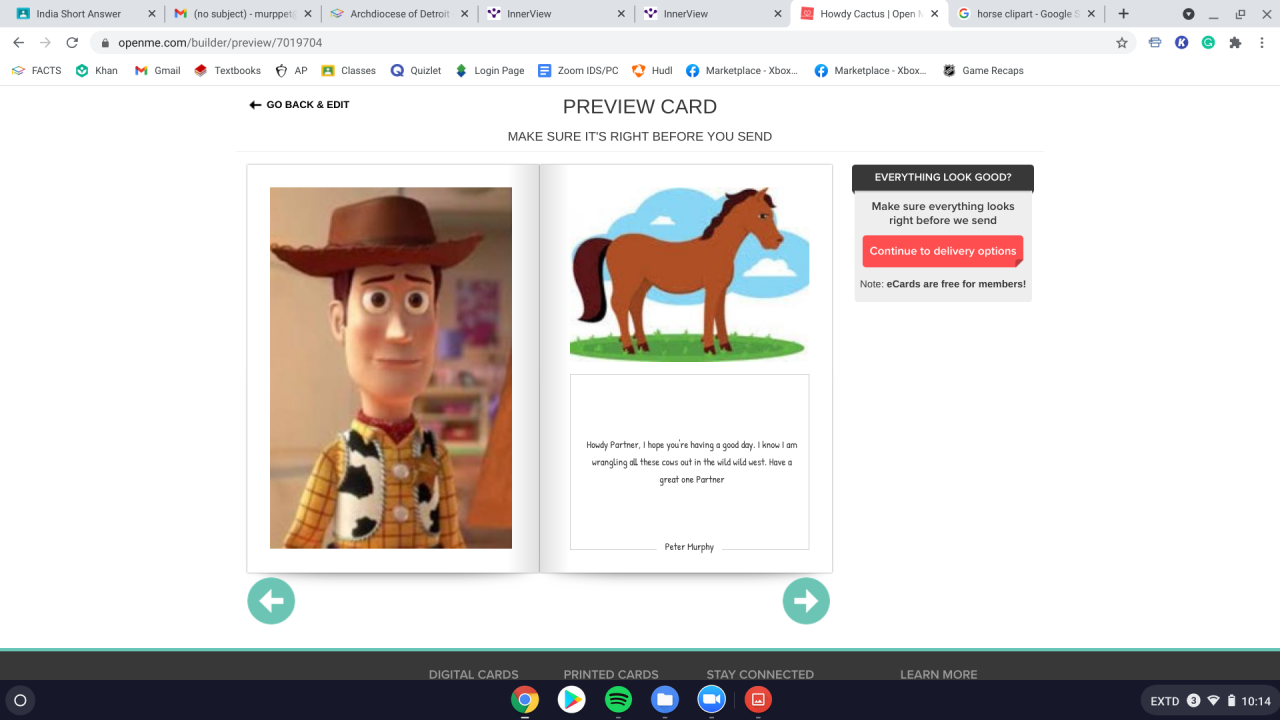Click the battery status icon
The height and width of the screenshot is (720, 1280).
coord(1232,701)
